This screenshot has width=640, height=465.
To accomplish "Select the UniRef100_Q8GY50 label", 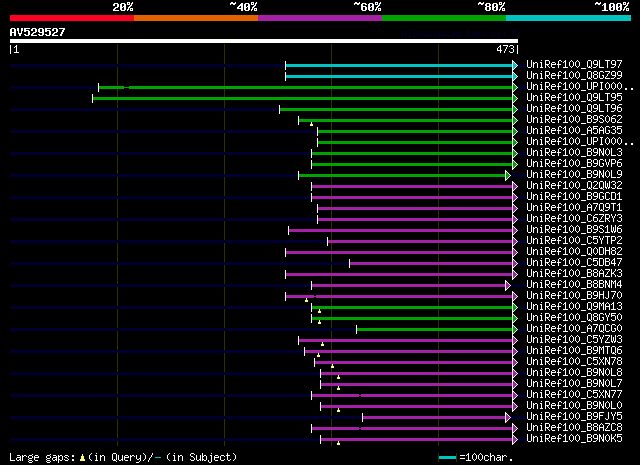I will 574,318.
